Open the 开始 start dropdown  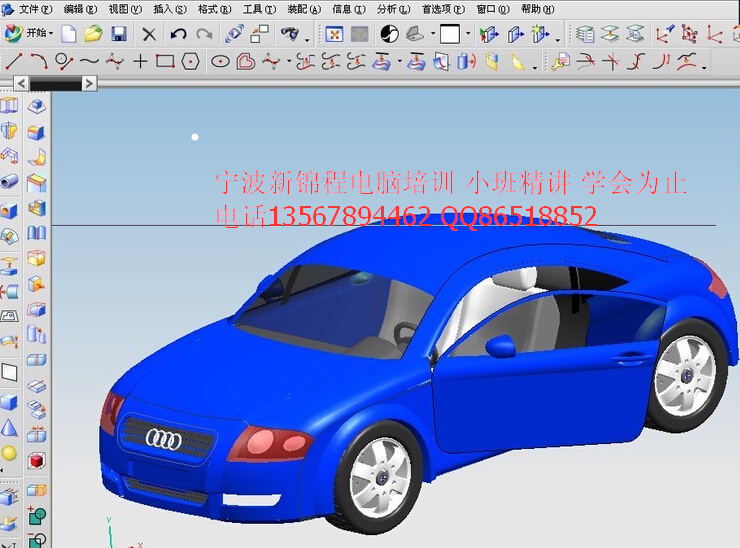[28, 33]
